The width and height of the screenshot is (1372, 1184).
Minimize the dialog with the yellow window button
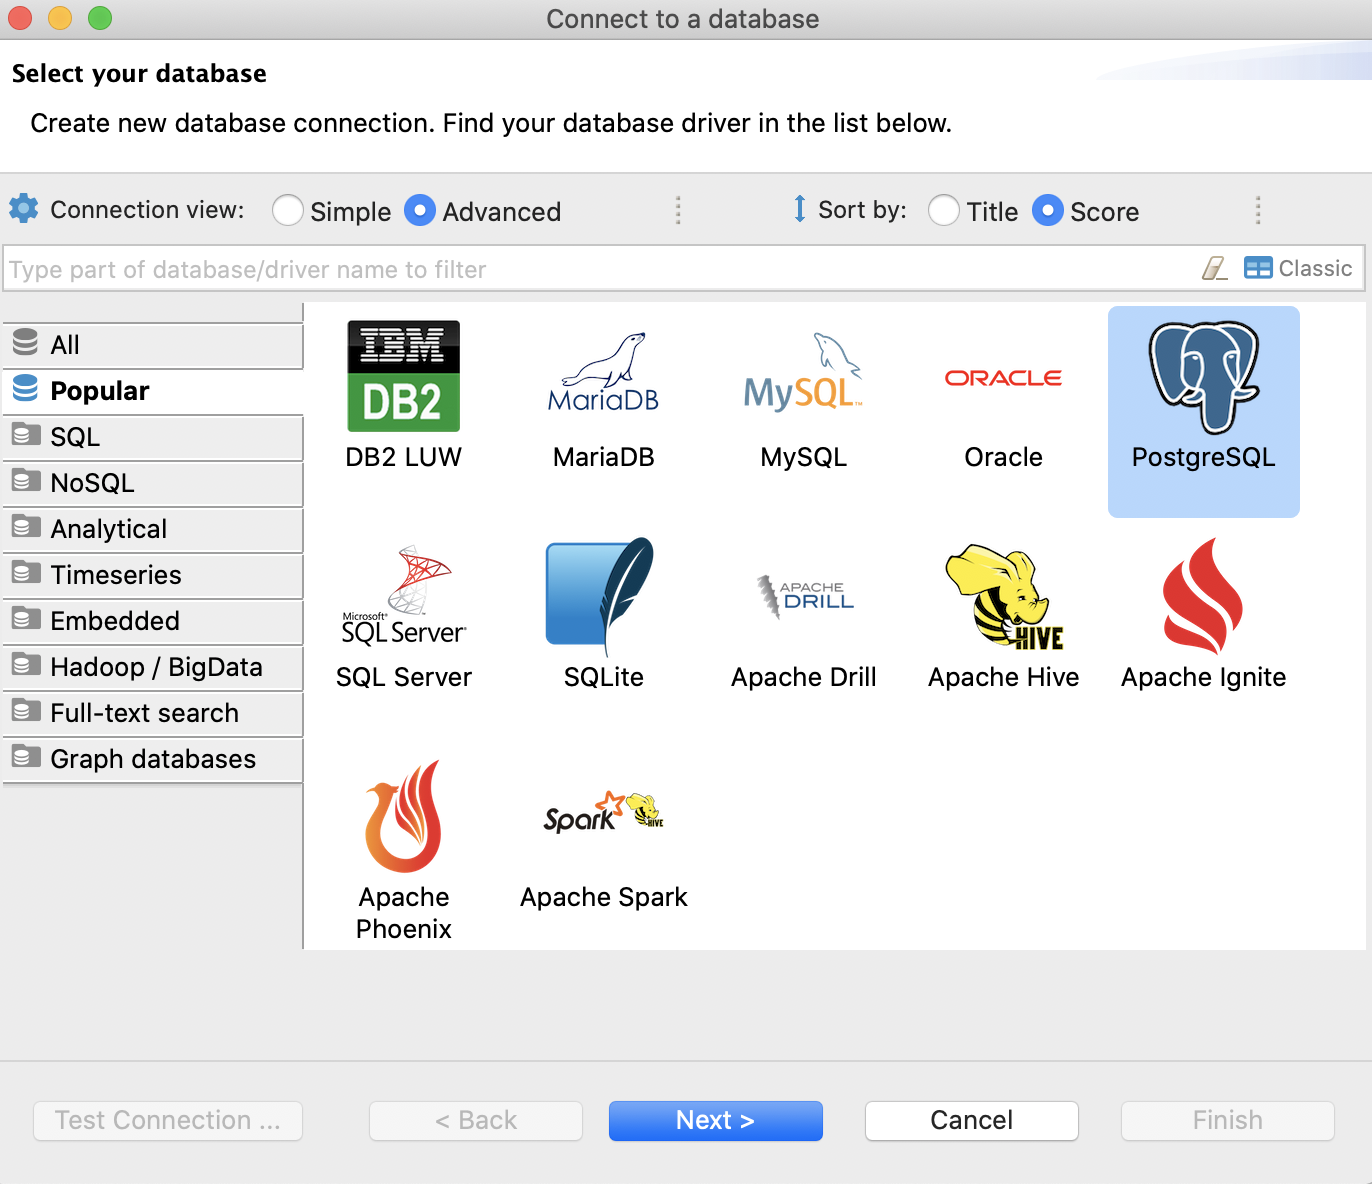[x=60, y=18]
